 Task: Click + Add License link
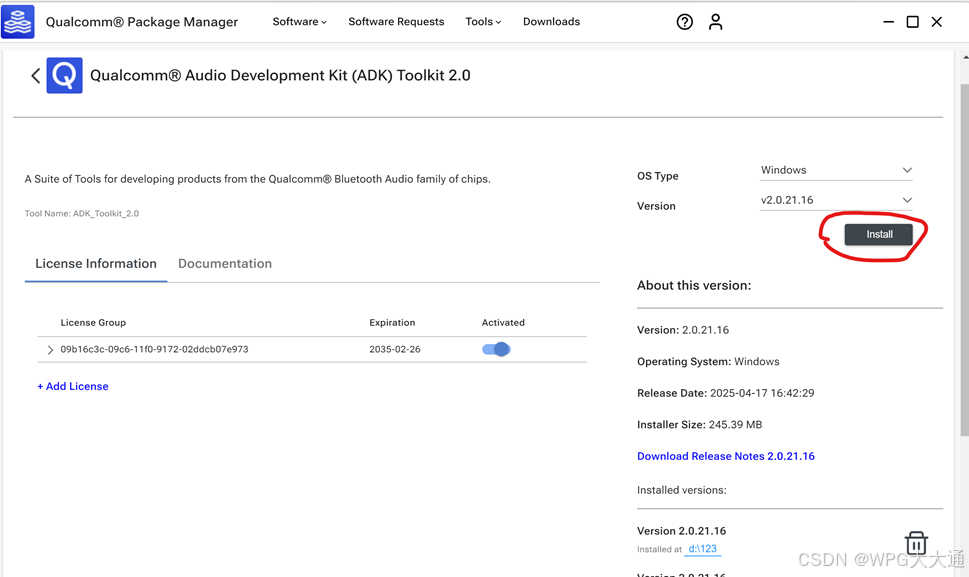[x=73, y=386]
